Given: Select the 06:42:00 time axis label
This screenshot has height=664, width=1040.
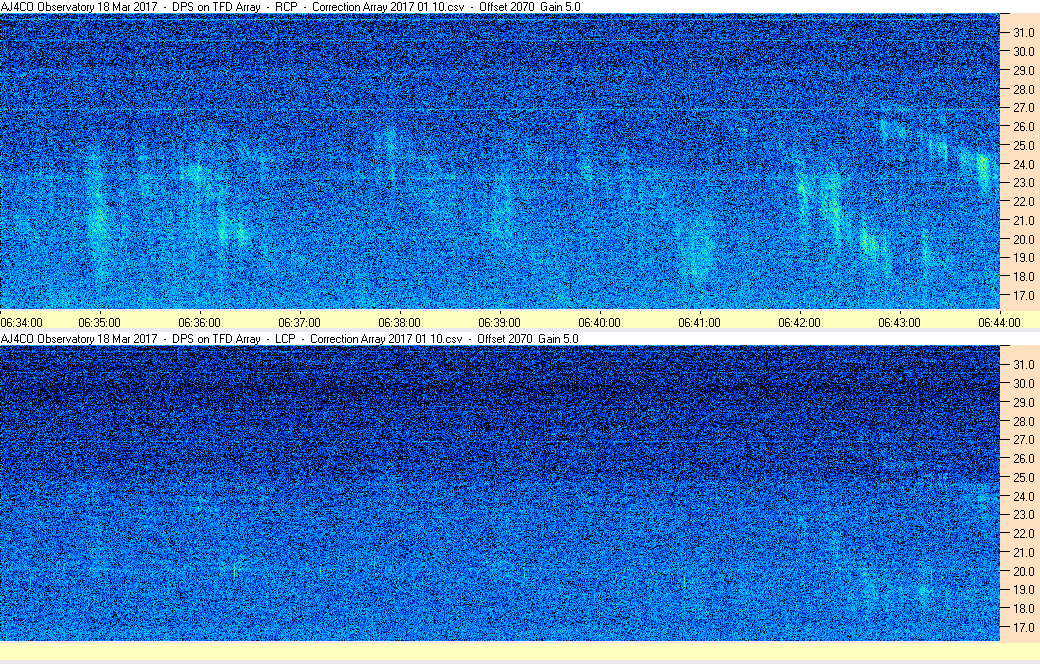Looking at the screenshot, I should 799,322.
